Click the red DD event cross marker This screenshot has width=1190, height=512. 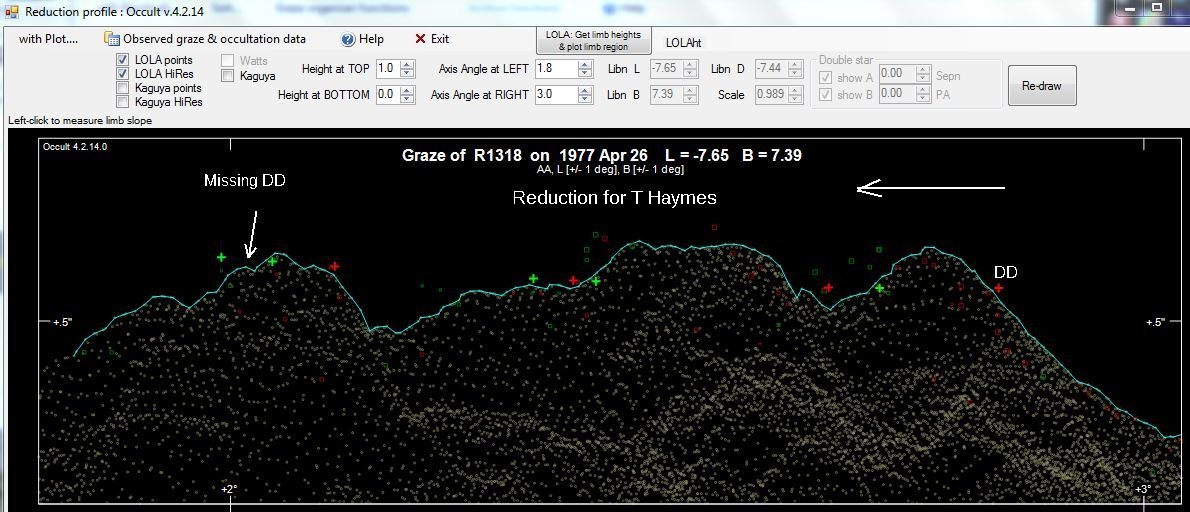(999, 288)
